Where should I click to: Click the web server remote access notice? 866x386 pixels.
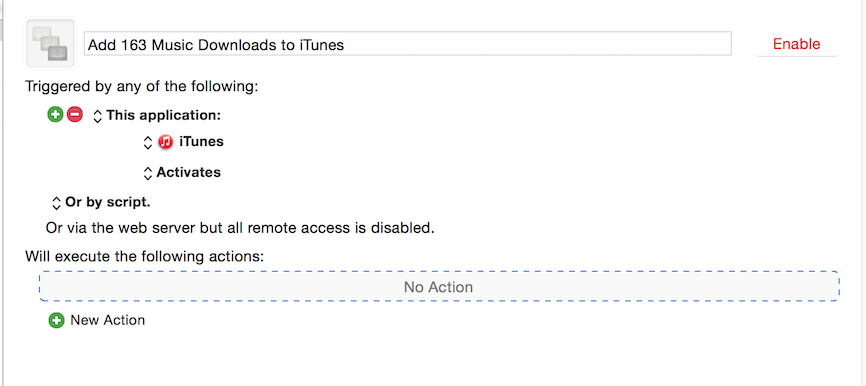[x=240, y=228]
